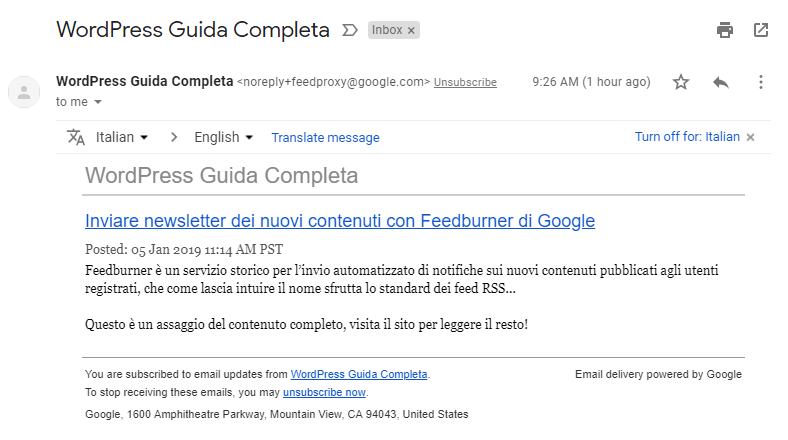Click Unsubscribe next to sender address
Viewport: 788px width, 440px height.
465,82
